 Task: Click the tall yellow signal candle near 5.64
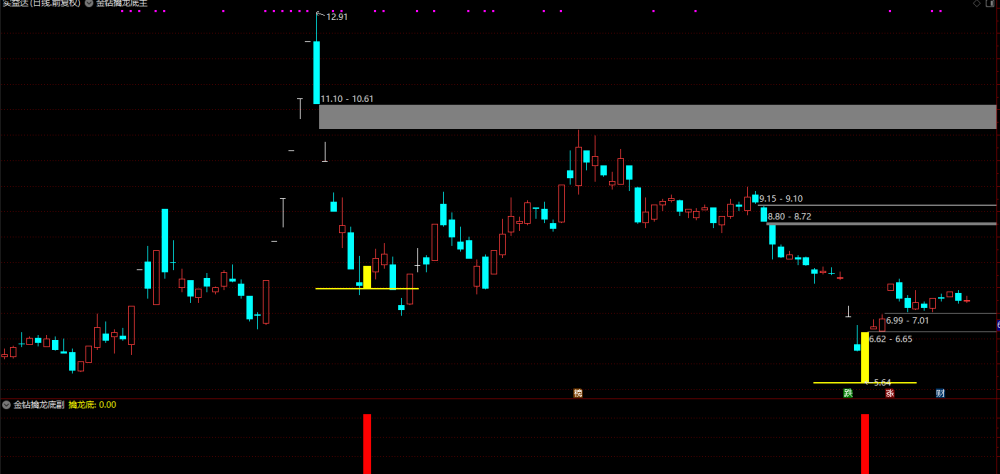point(865,357)
